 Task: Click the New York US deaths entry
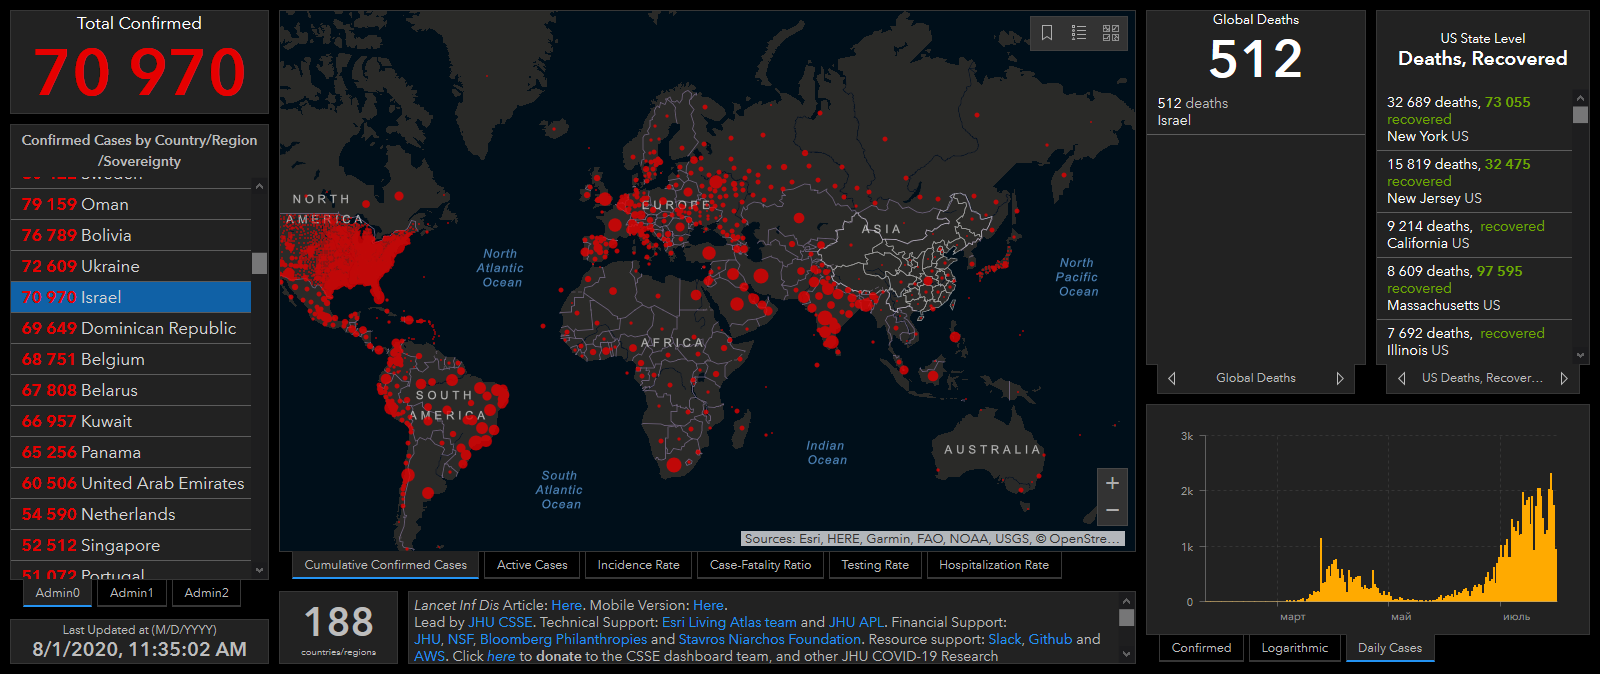(x=1474, y=119)
